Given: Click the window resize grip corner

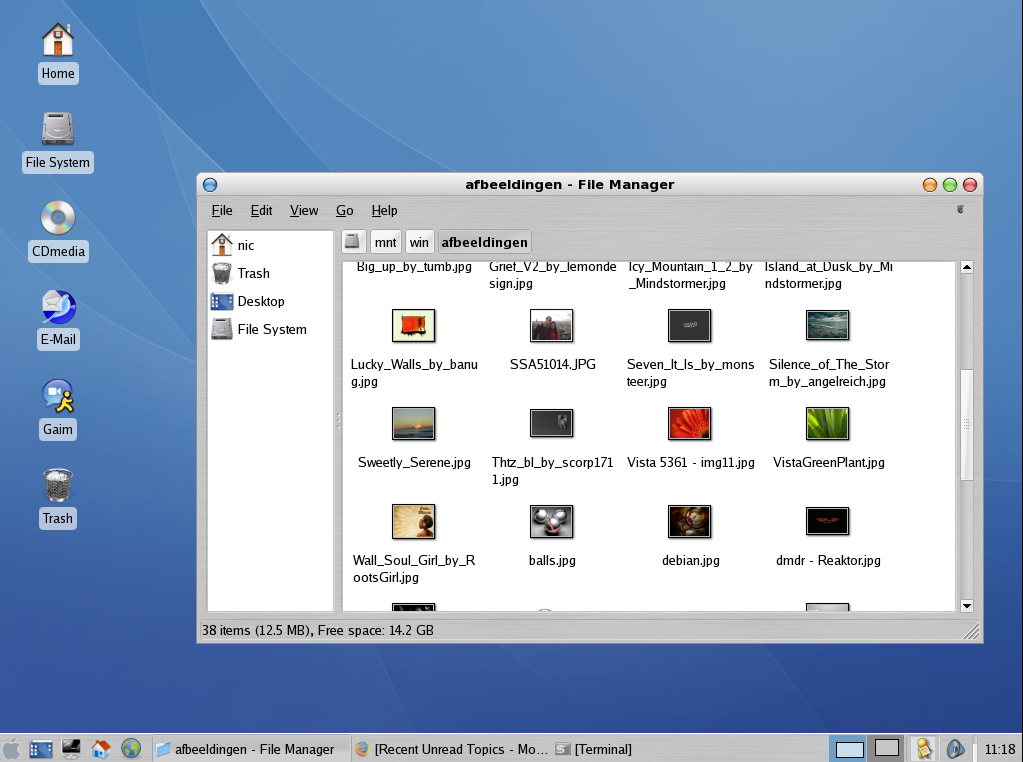Looking at the screenshot, I should click(971, 631).
